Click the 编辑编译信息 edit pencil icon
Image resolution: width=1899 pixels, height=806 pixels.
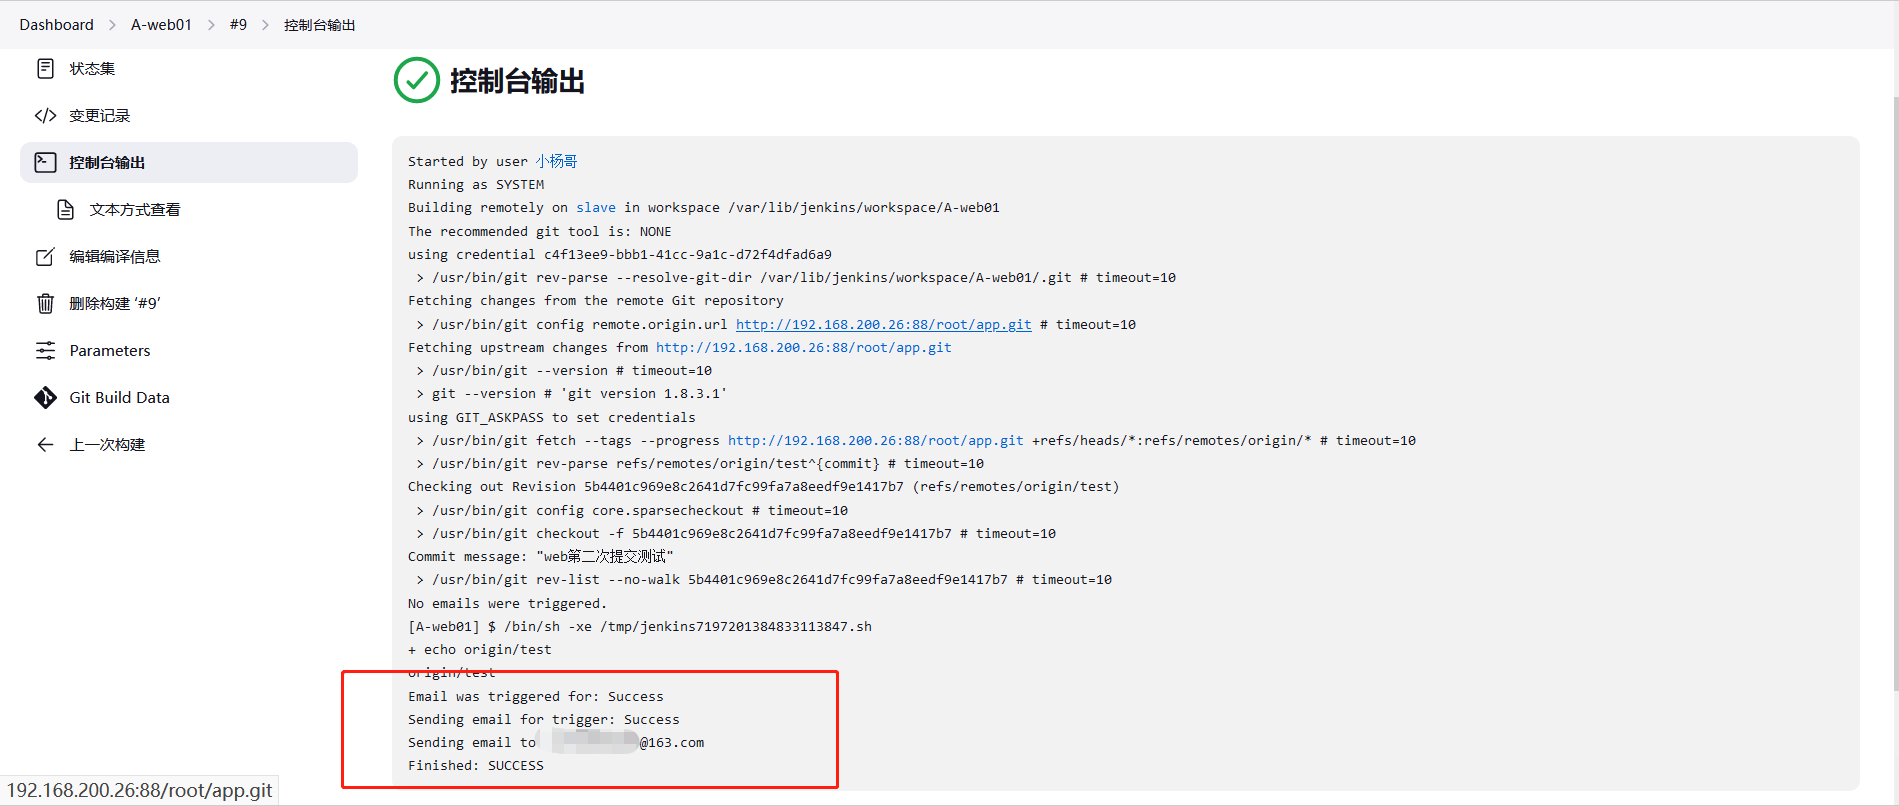coord(45,256)
